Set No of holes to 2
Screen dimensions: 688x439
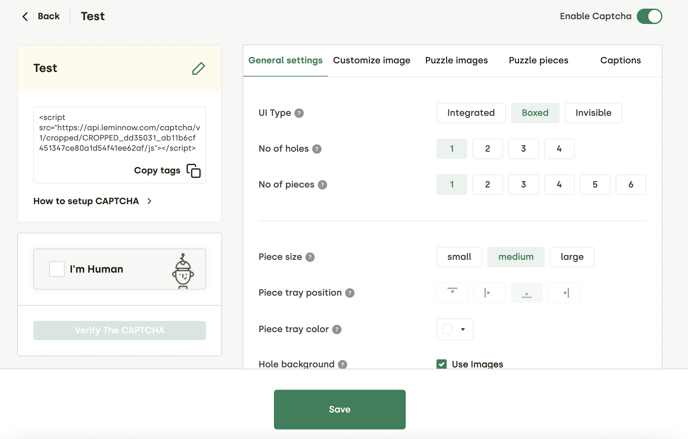[487, 149]
